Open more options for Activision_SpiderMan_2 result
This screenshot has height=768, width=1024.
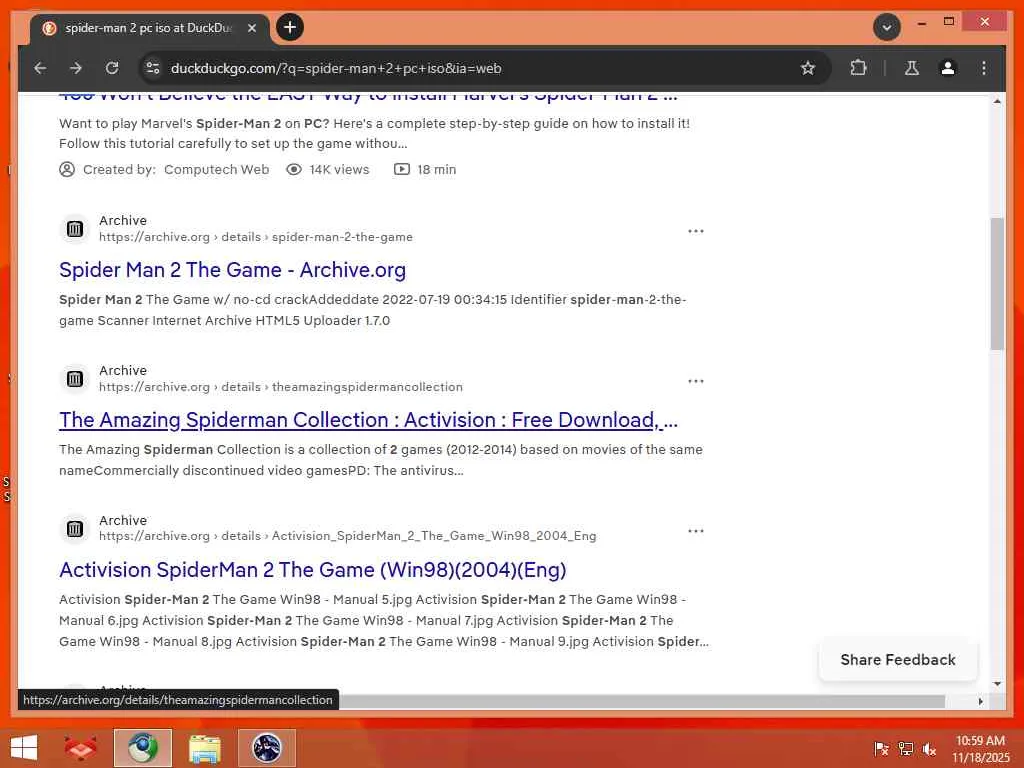tap(696, 531)
